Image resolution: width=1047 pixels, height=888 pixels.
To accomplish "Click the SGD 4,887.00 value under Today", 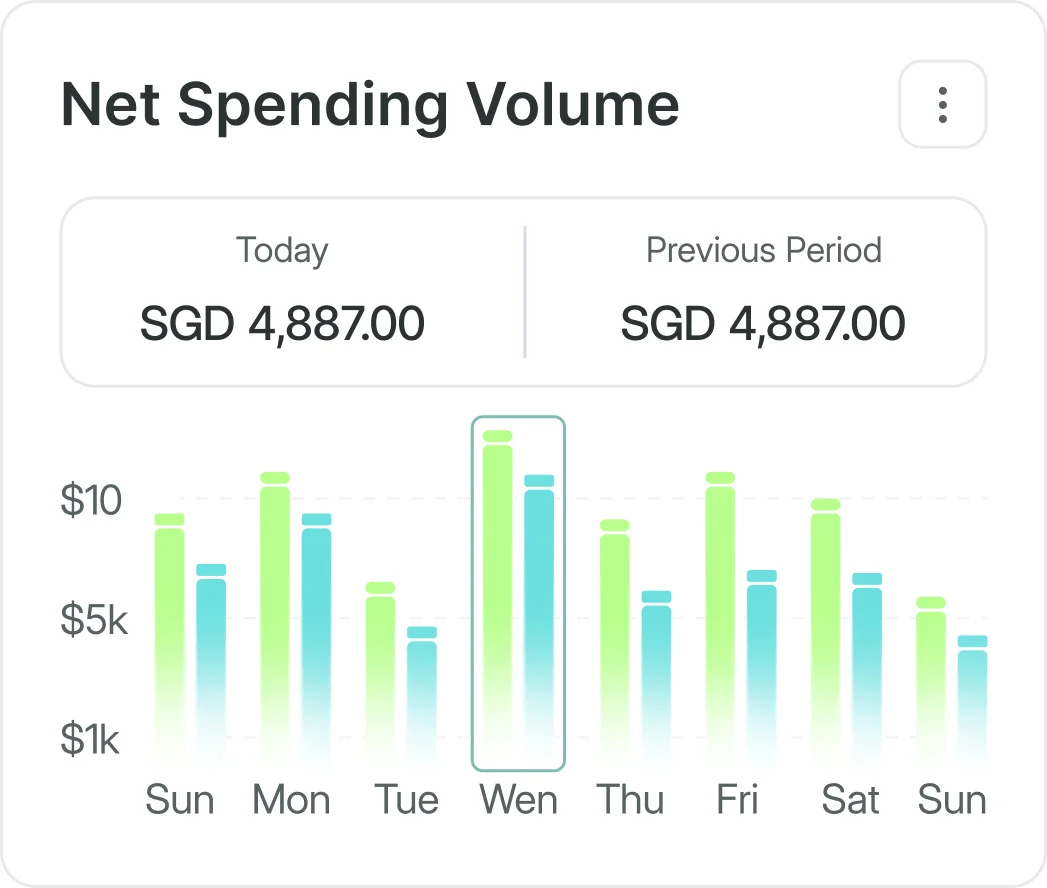I will [282, 323].
